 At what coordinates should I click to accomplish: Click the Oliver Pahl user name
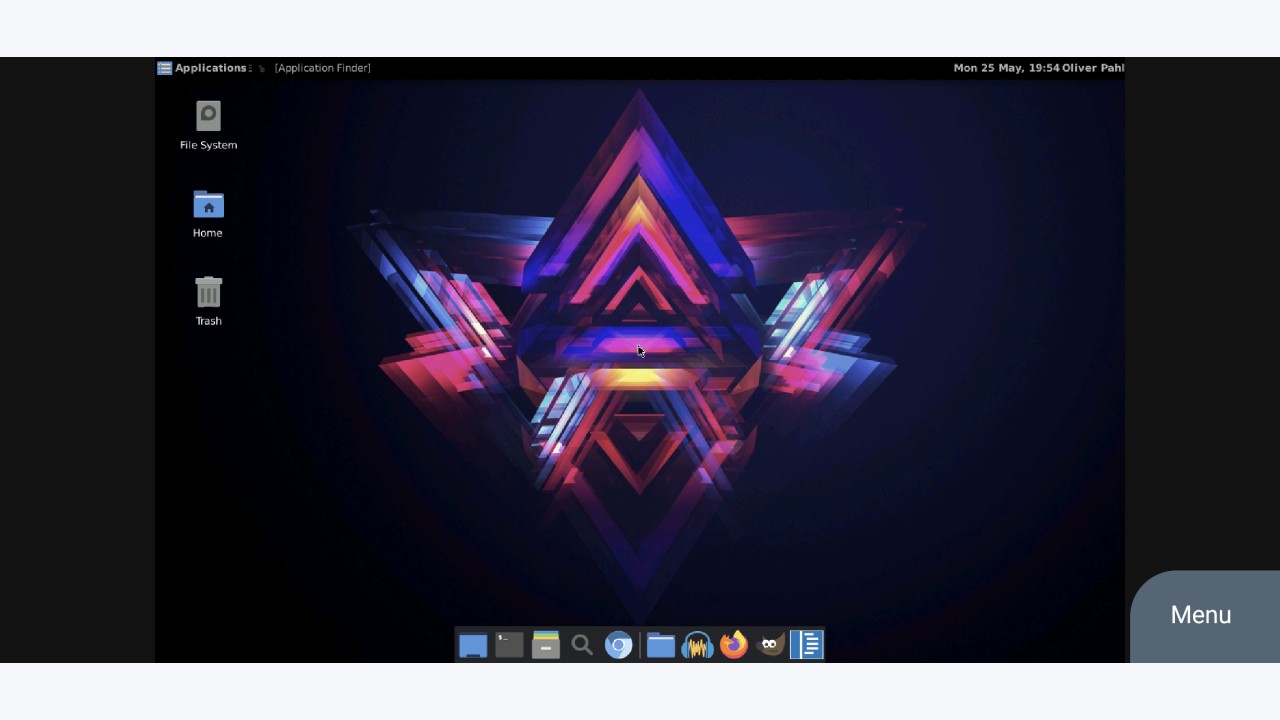point(1093,68)
